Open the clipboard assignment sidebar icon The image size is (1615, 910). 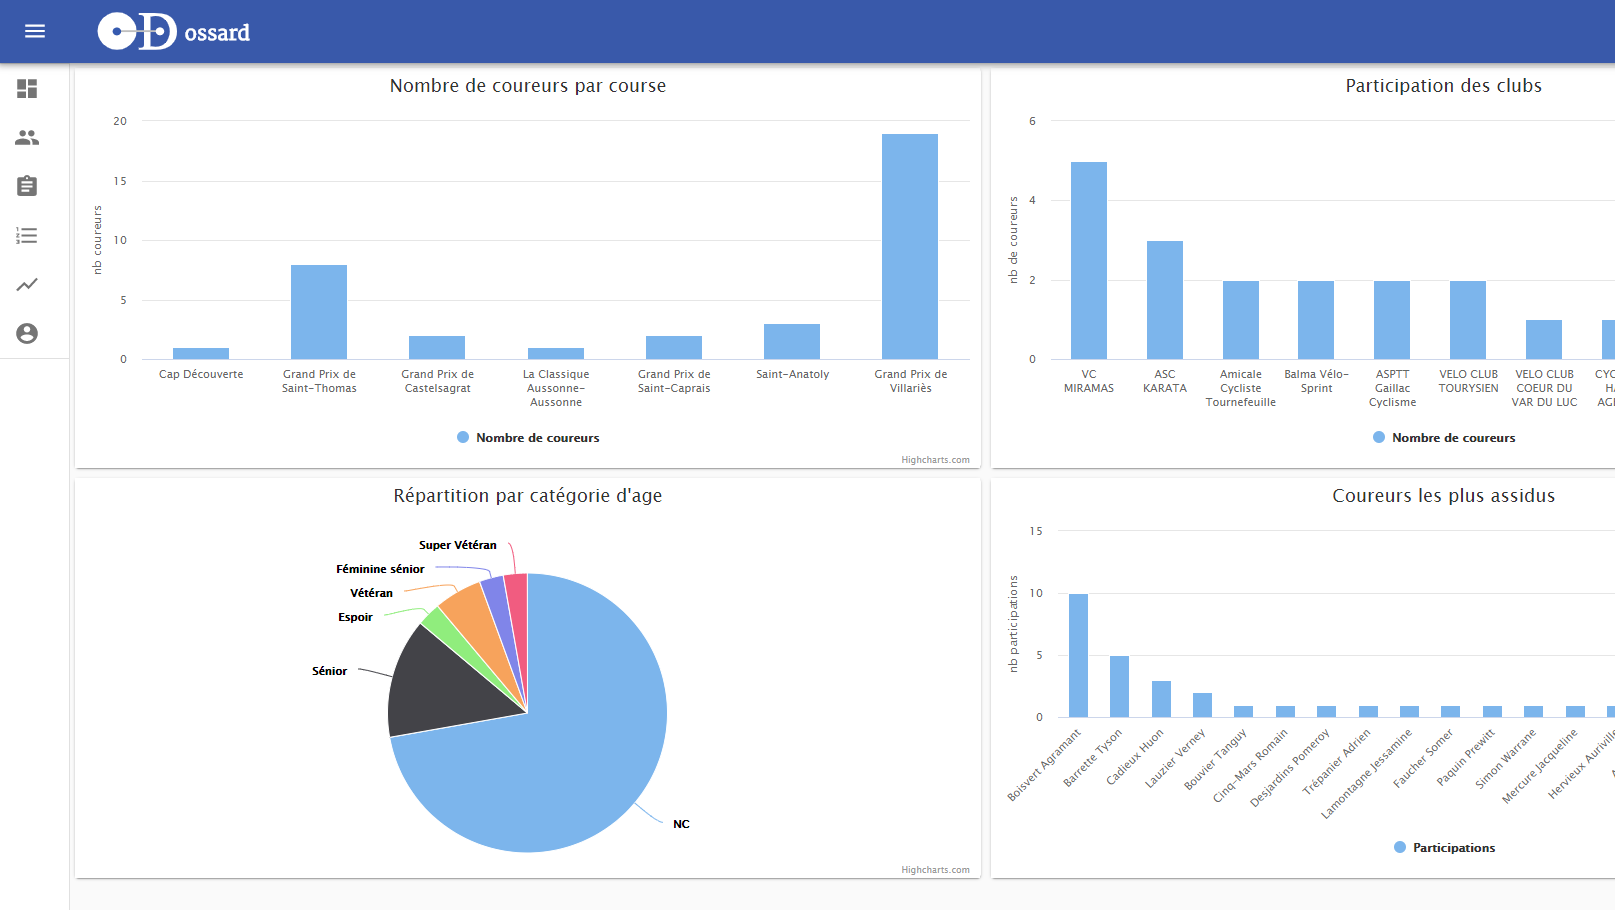[27, 186]
